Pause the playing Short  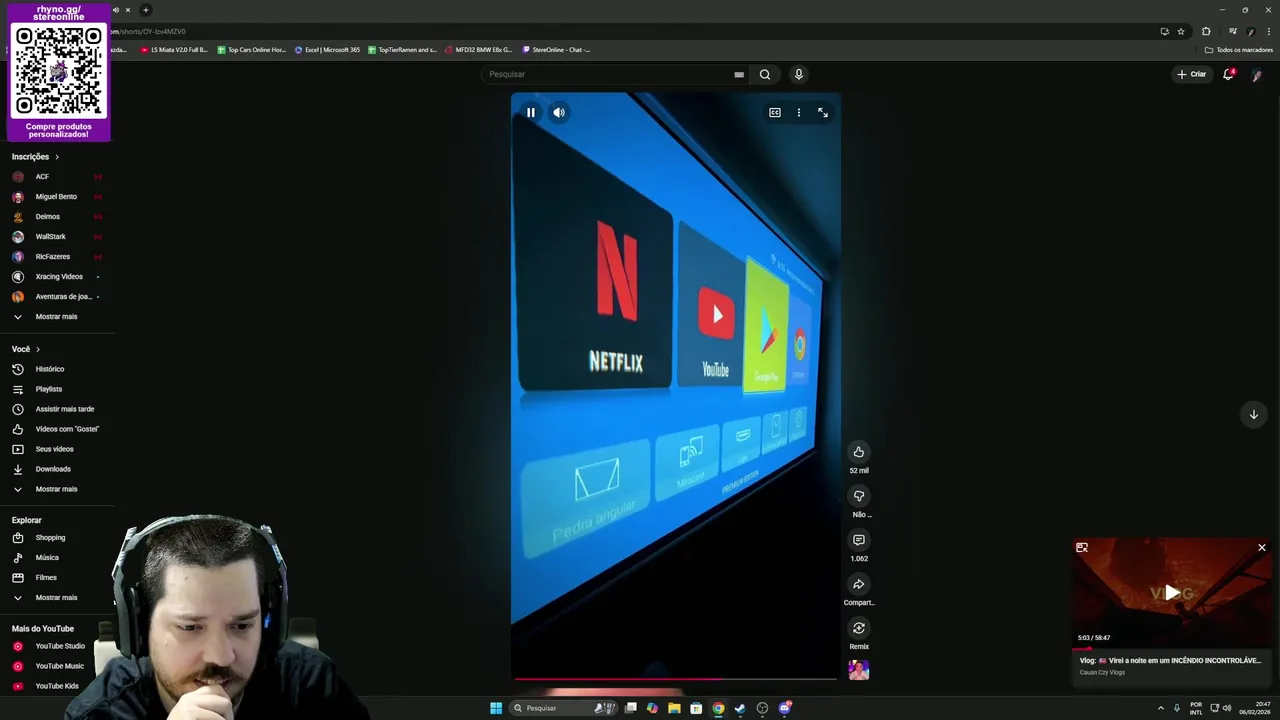pos(531,113)
